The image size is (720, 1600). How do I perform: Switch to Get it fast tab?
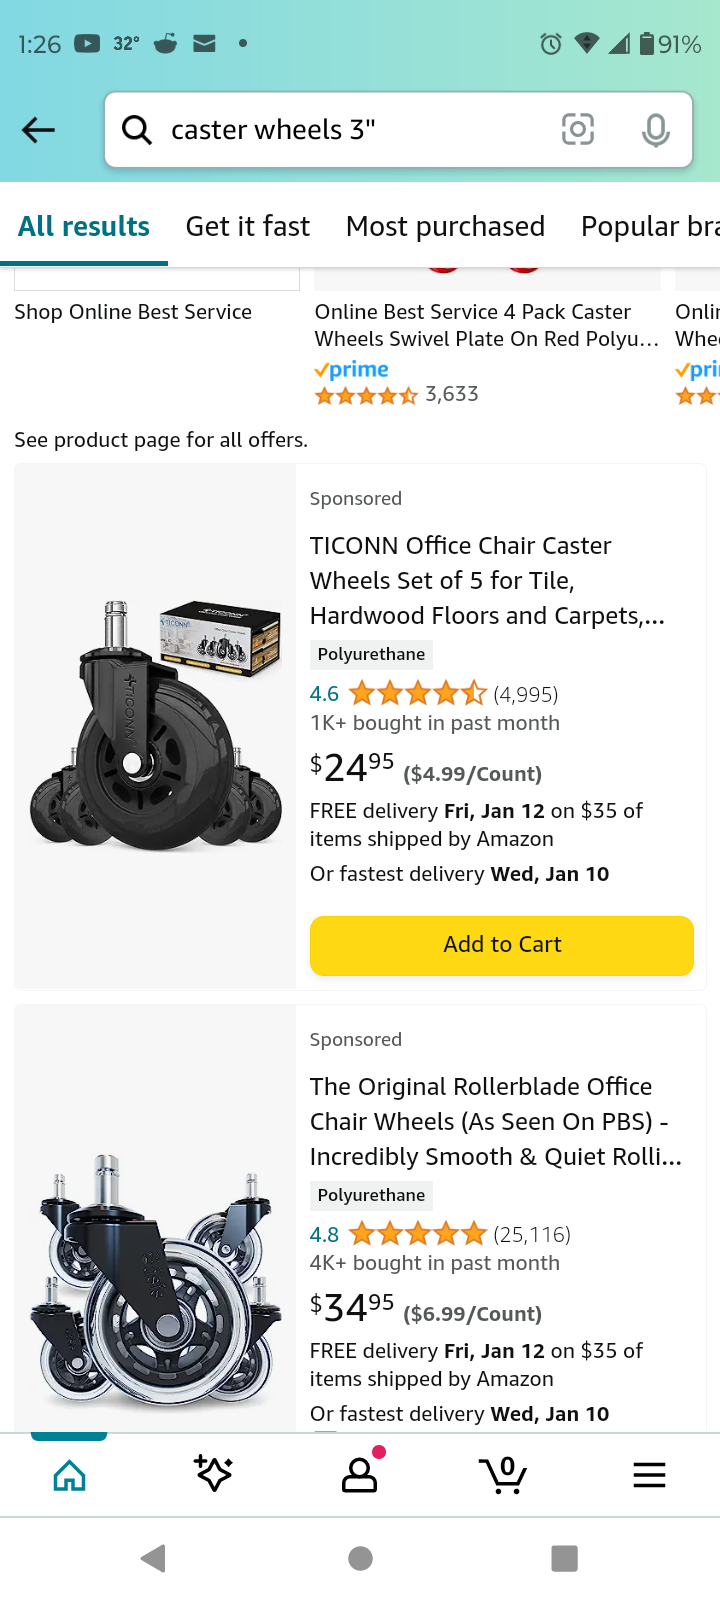click(248, 227)
